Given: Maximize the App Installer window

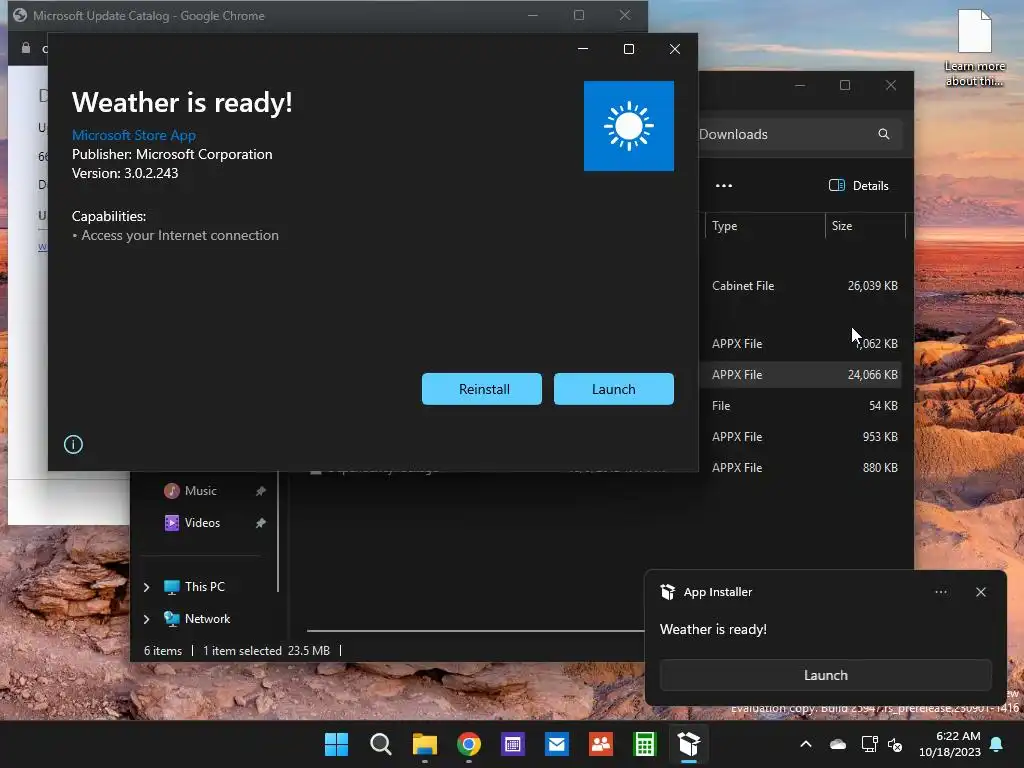Looking at the screenshot, I should pos(629,49).
